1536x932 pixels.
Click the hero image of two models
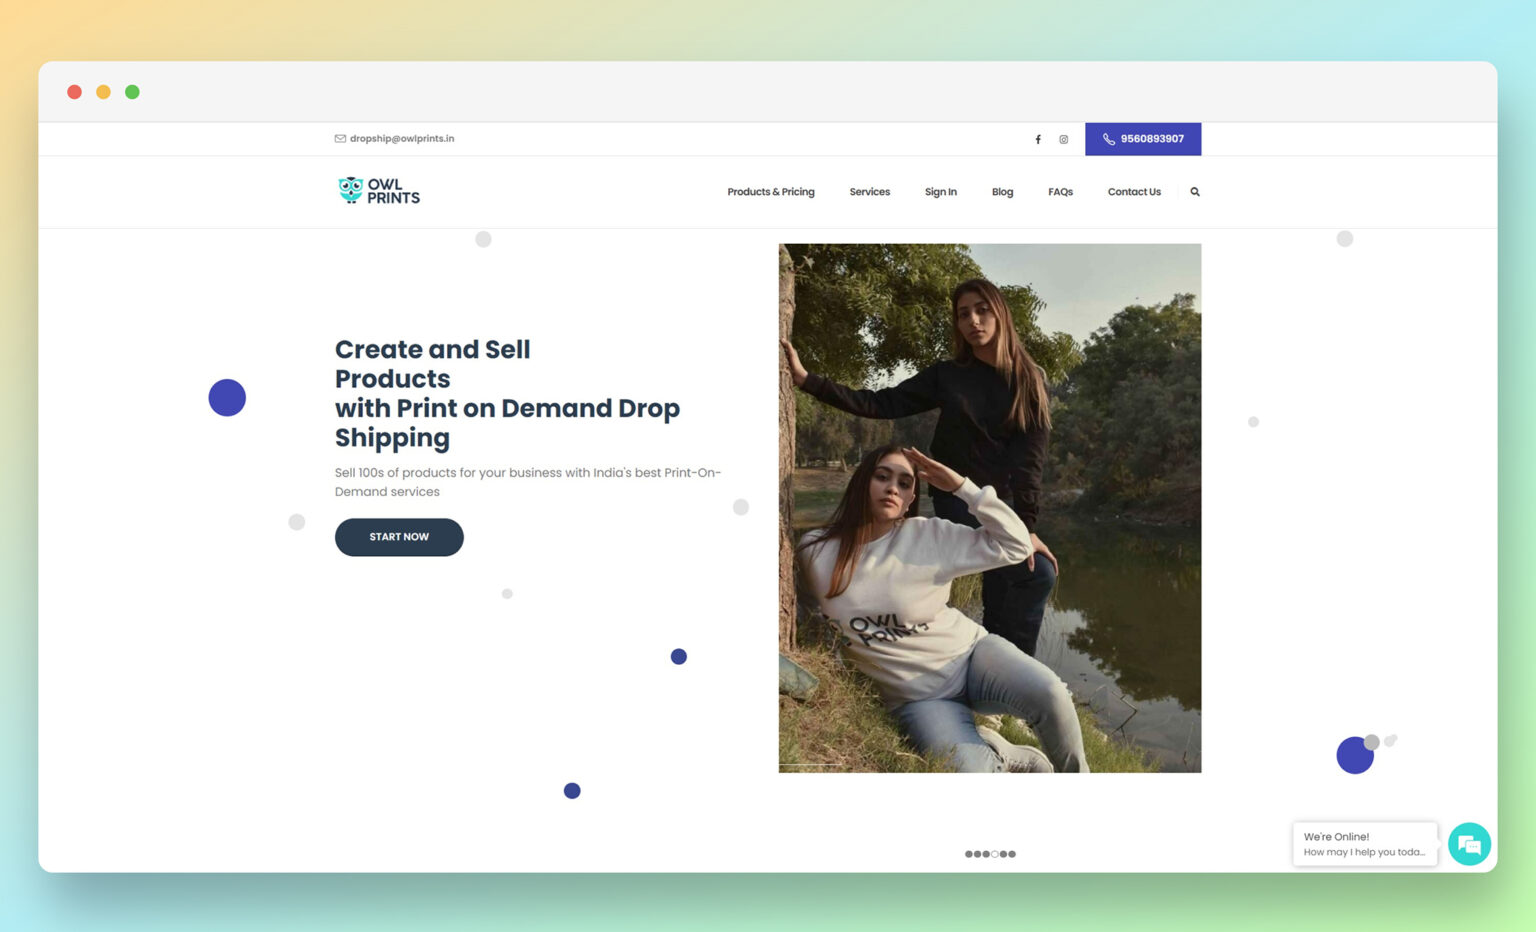tap(989, 508)
